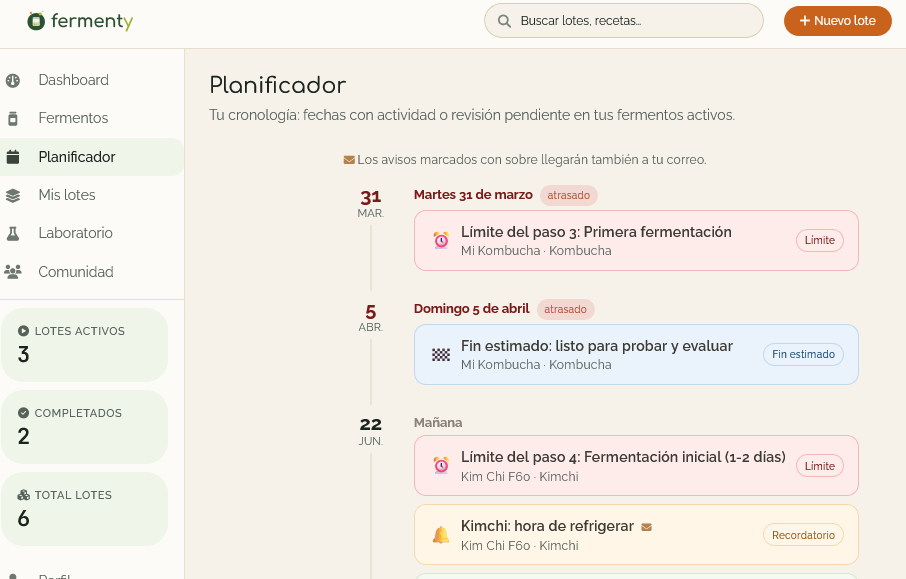This screenshot has height=579, width=906.
Task: Open Fin estimado: listo para probar card
Action: 636,354
